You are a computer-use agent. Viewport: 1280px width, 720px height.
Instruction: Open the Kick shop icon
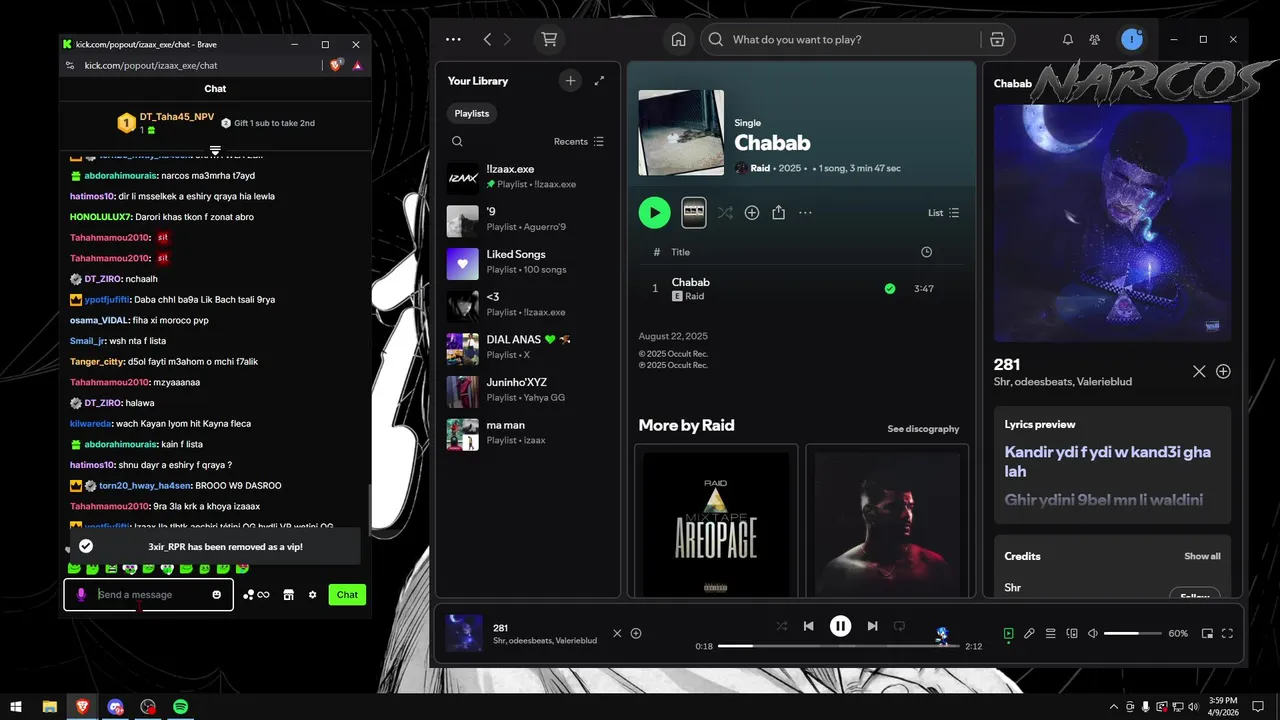coord(288,595)
